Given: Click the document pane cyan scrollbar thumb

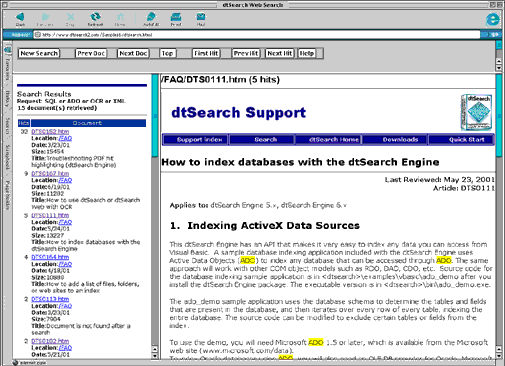Looking at the screenshot, I should (x=499, y=116).
